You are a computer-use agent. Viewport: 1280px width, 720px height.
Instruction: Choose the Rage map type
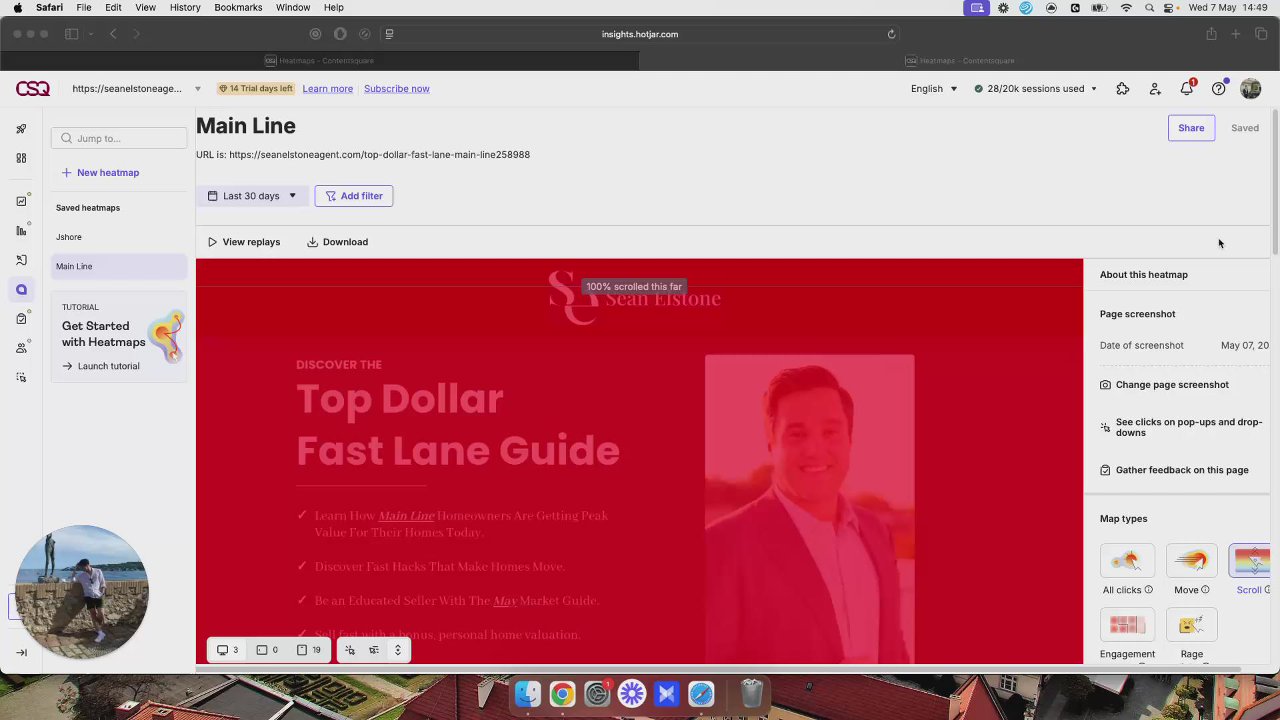[1191, 625]
